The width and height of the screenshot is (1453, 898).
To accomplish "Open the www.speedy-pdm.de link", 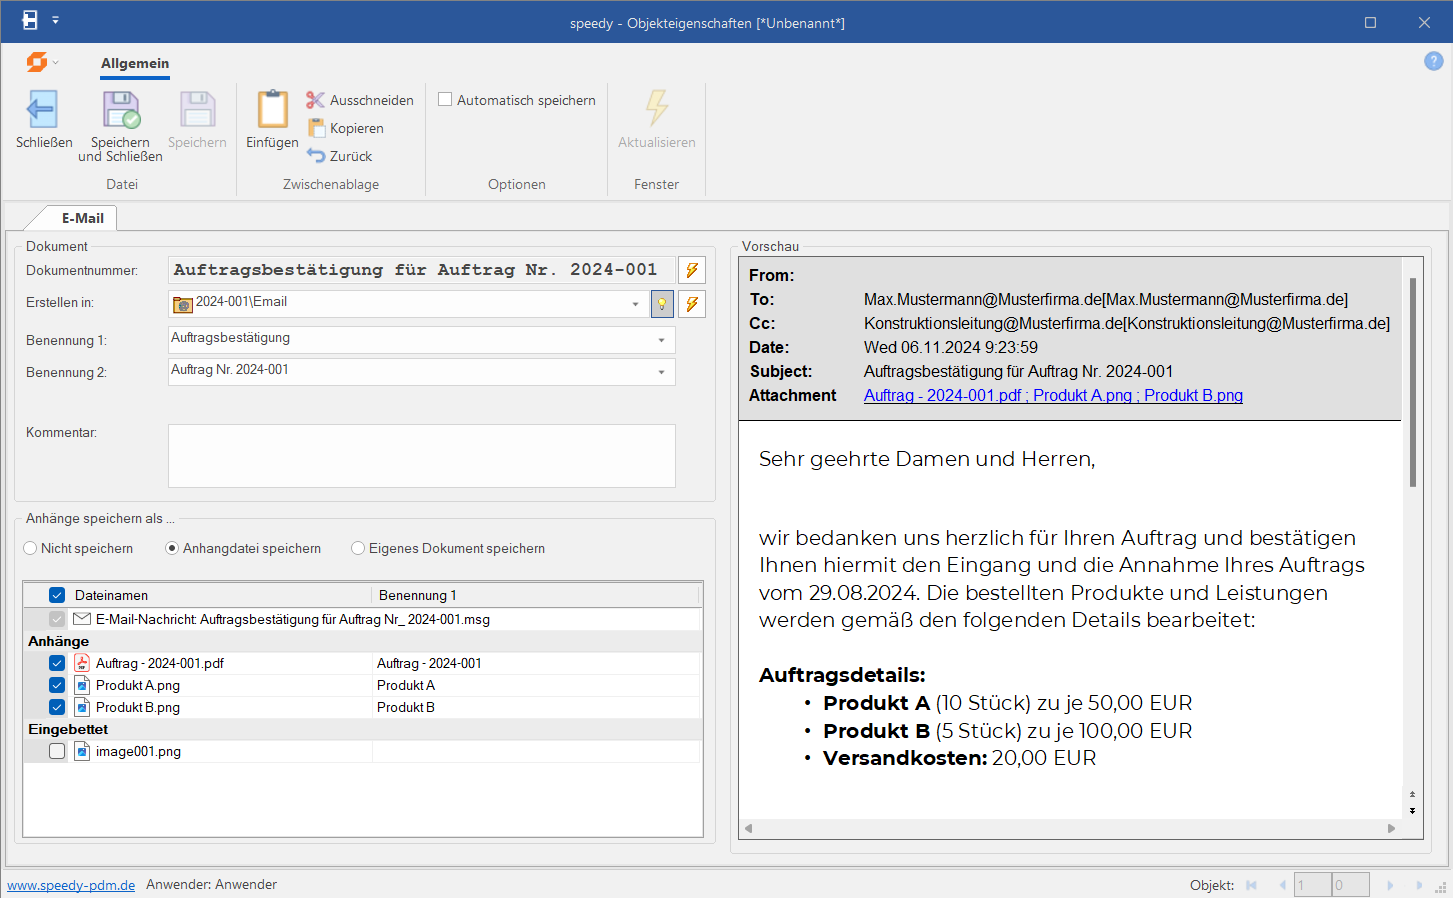I will (x=71, y=885).
